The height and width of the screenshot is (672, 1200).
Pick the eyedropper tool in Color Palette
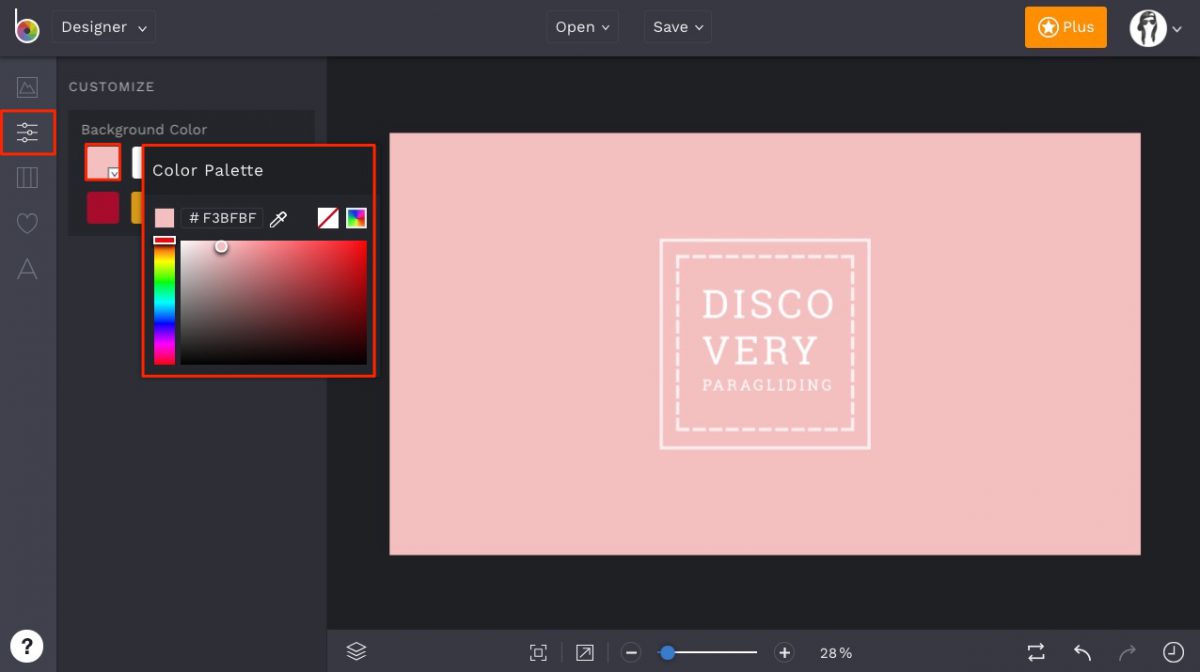pos(279,218)
